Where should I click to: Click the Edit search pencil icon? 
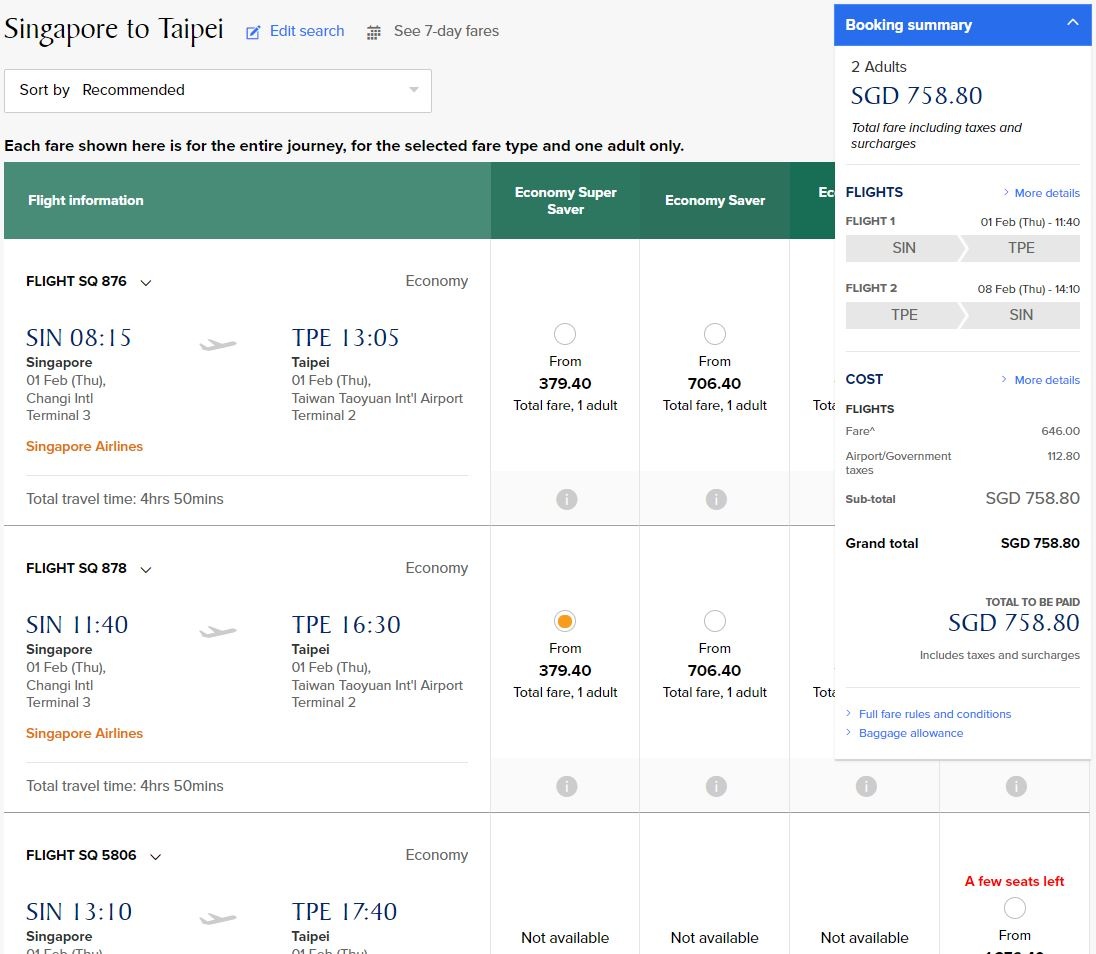253,32
